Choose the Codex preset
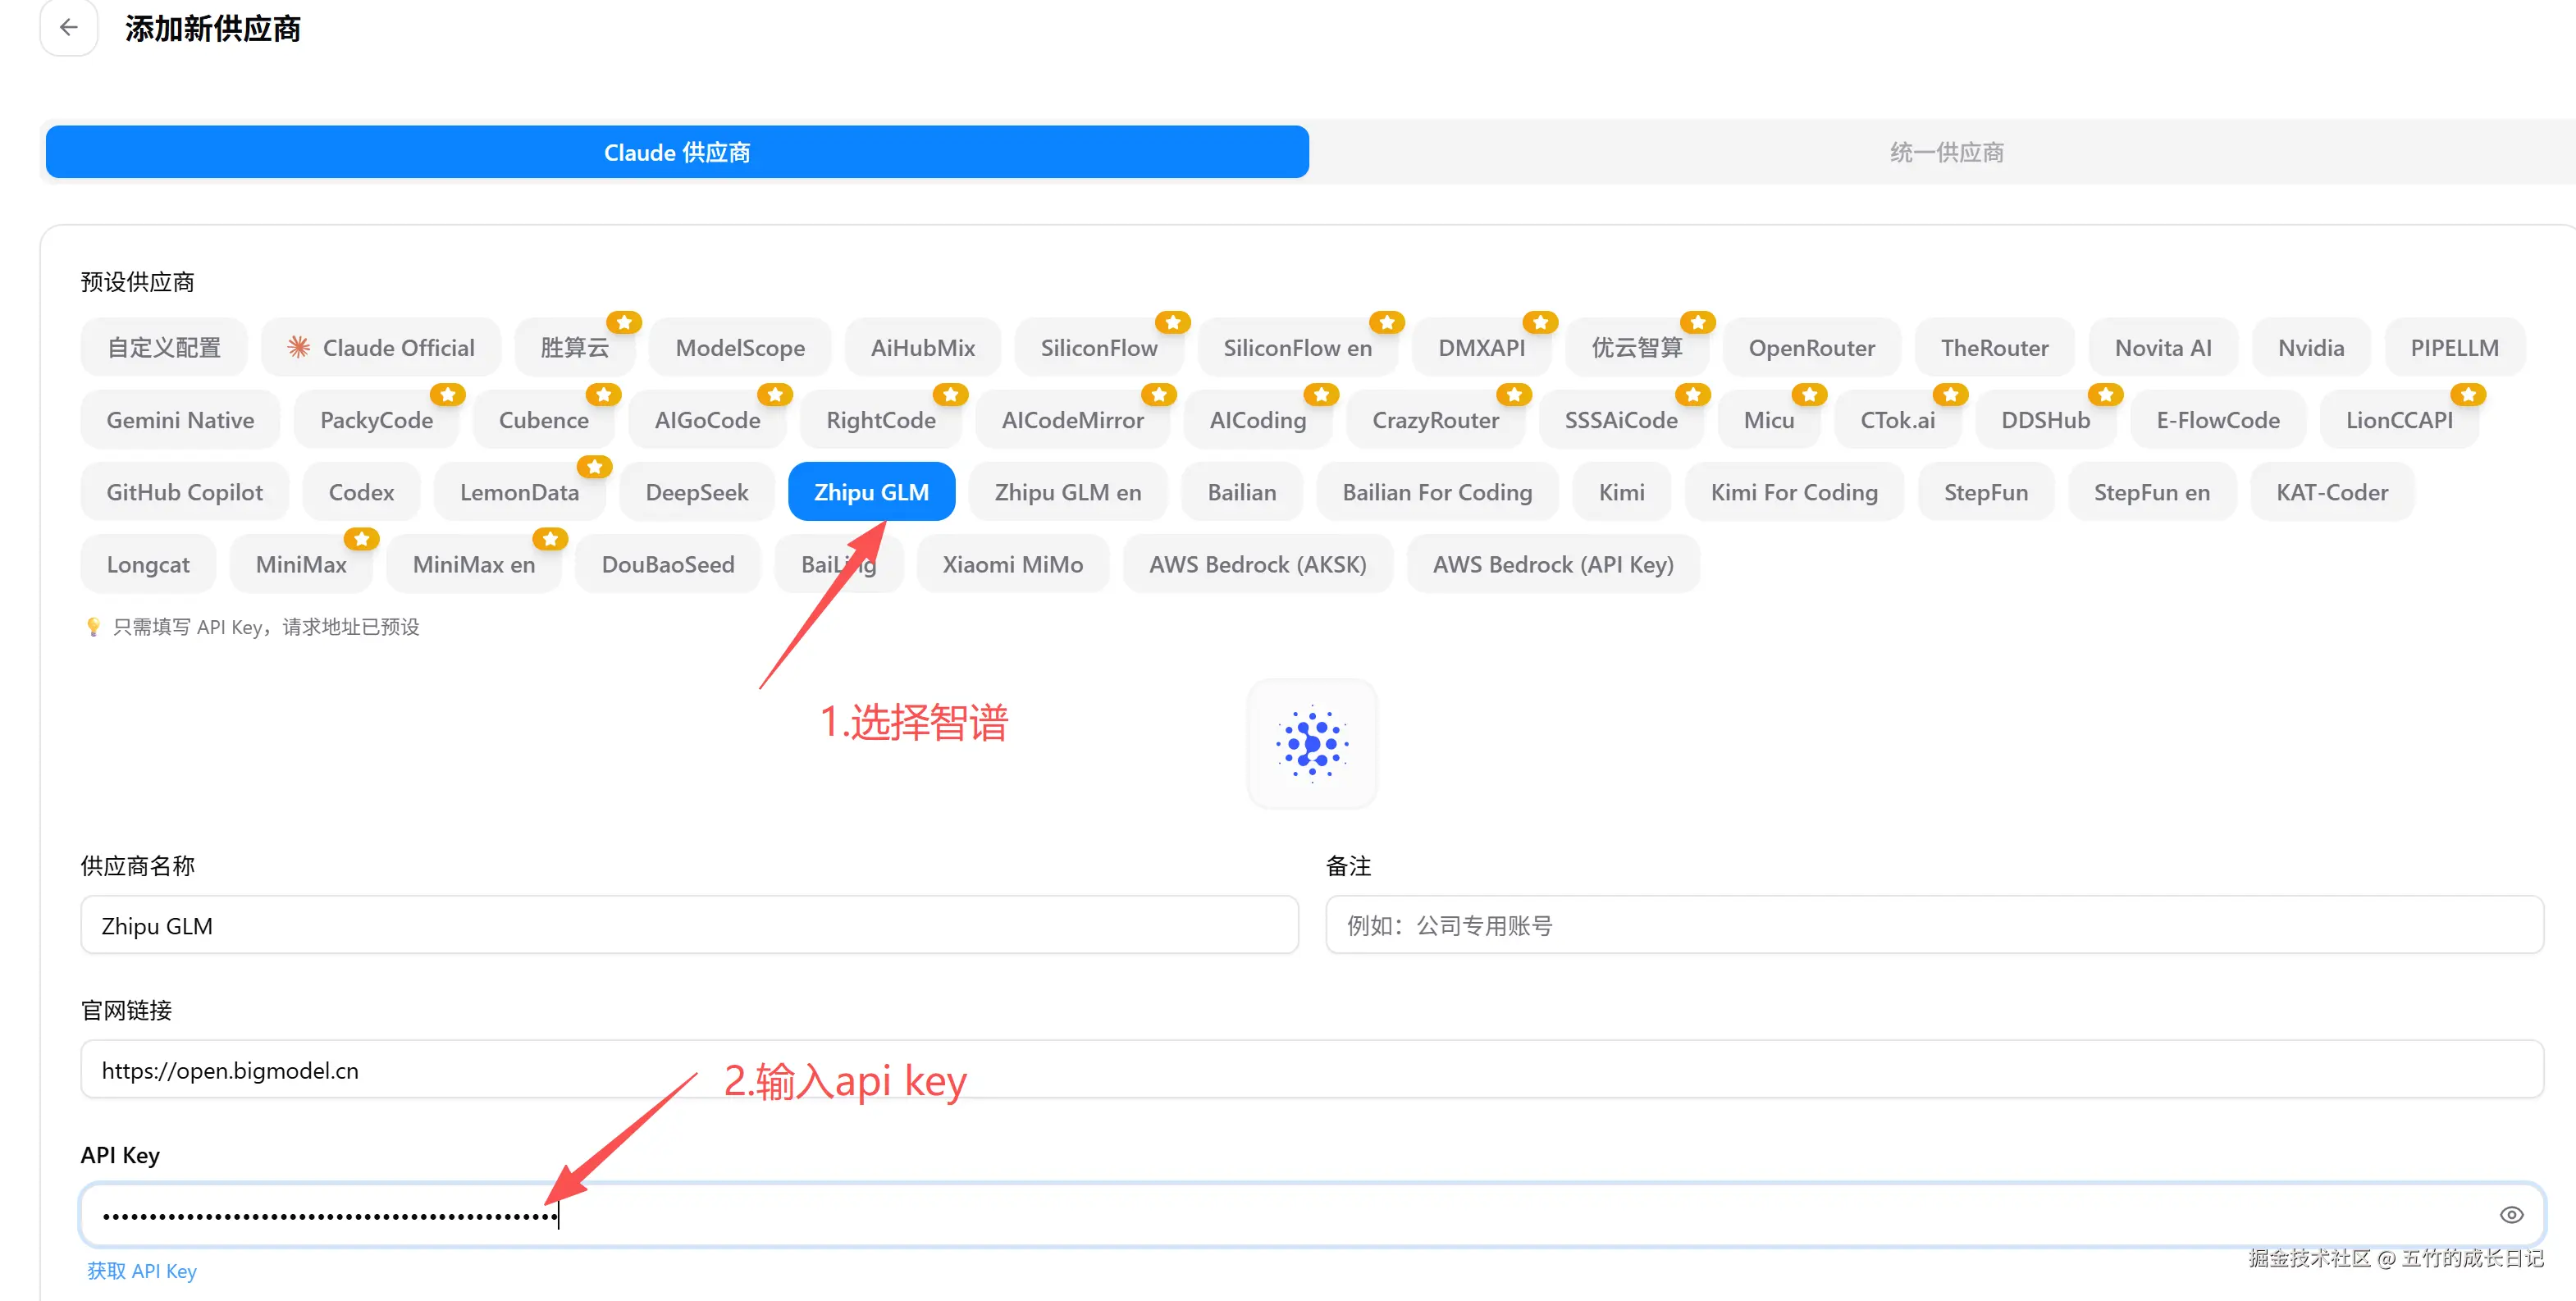This screenshot has height=1301, width=2576. tap(361, 492)
